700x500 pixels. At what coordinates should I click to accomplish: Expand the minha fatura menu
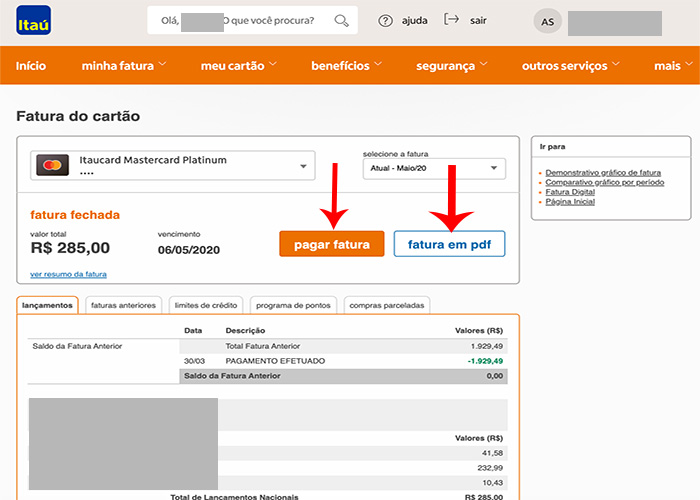pyautogui.click(x=124, y=66)
